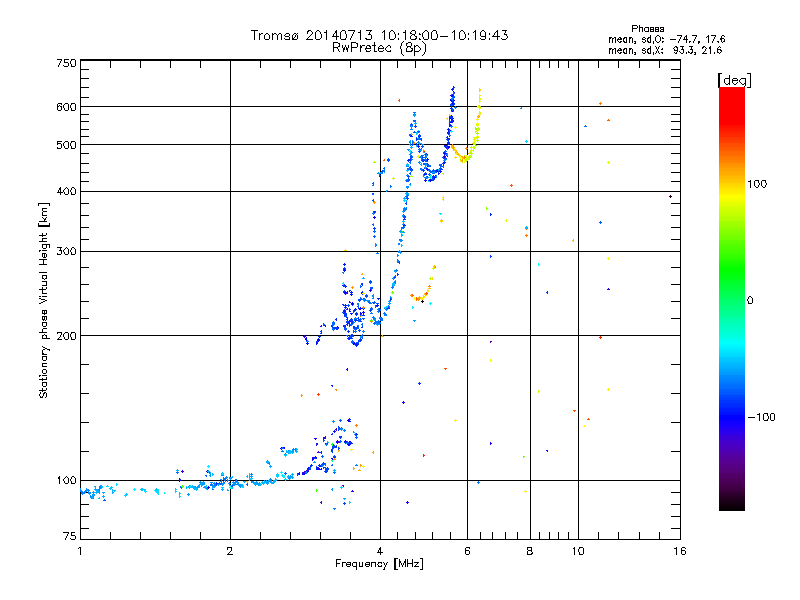Click the '300' y-axis tick label
The width and height of the screenshot is (800, 600).
click(66, 251)
